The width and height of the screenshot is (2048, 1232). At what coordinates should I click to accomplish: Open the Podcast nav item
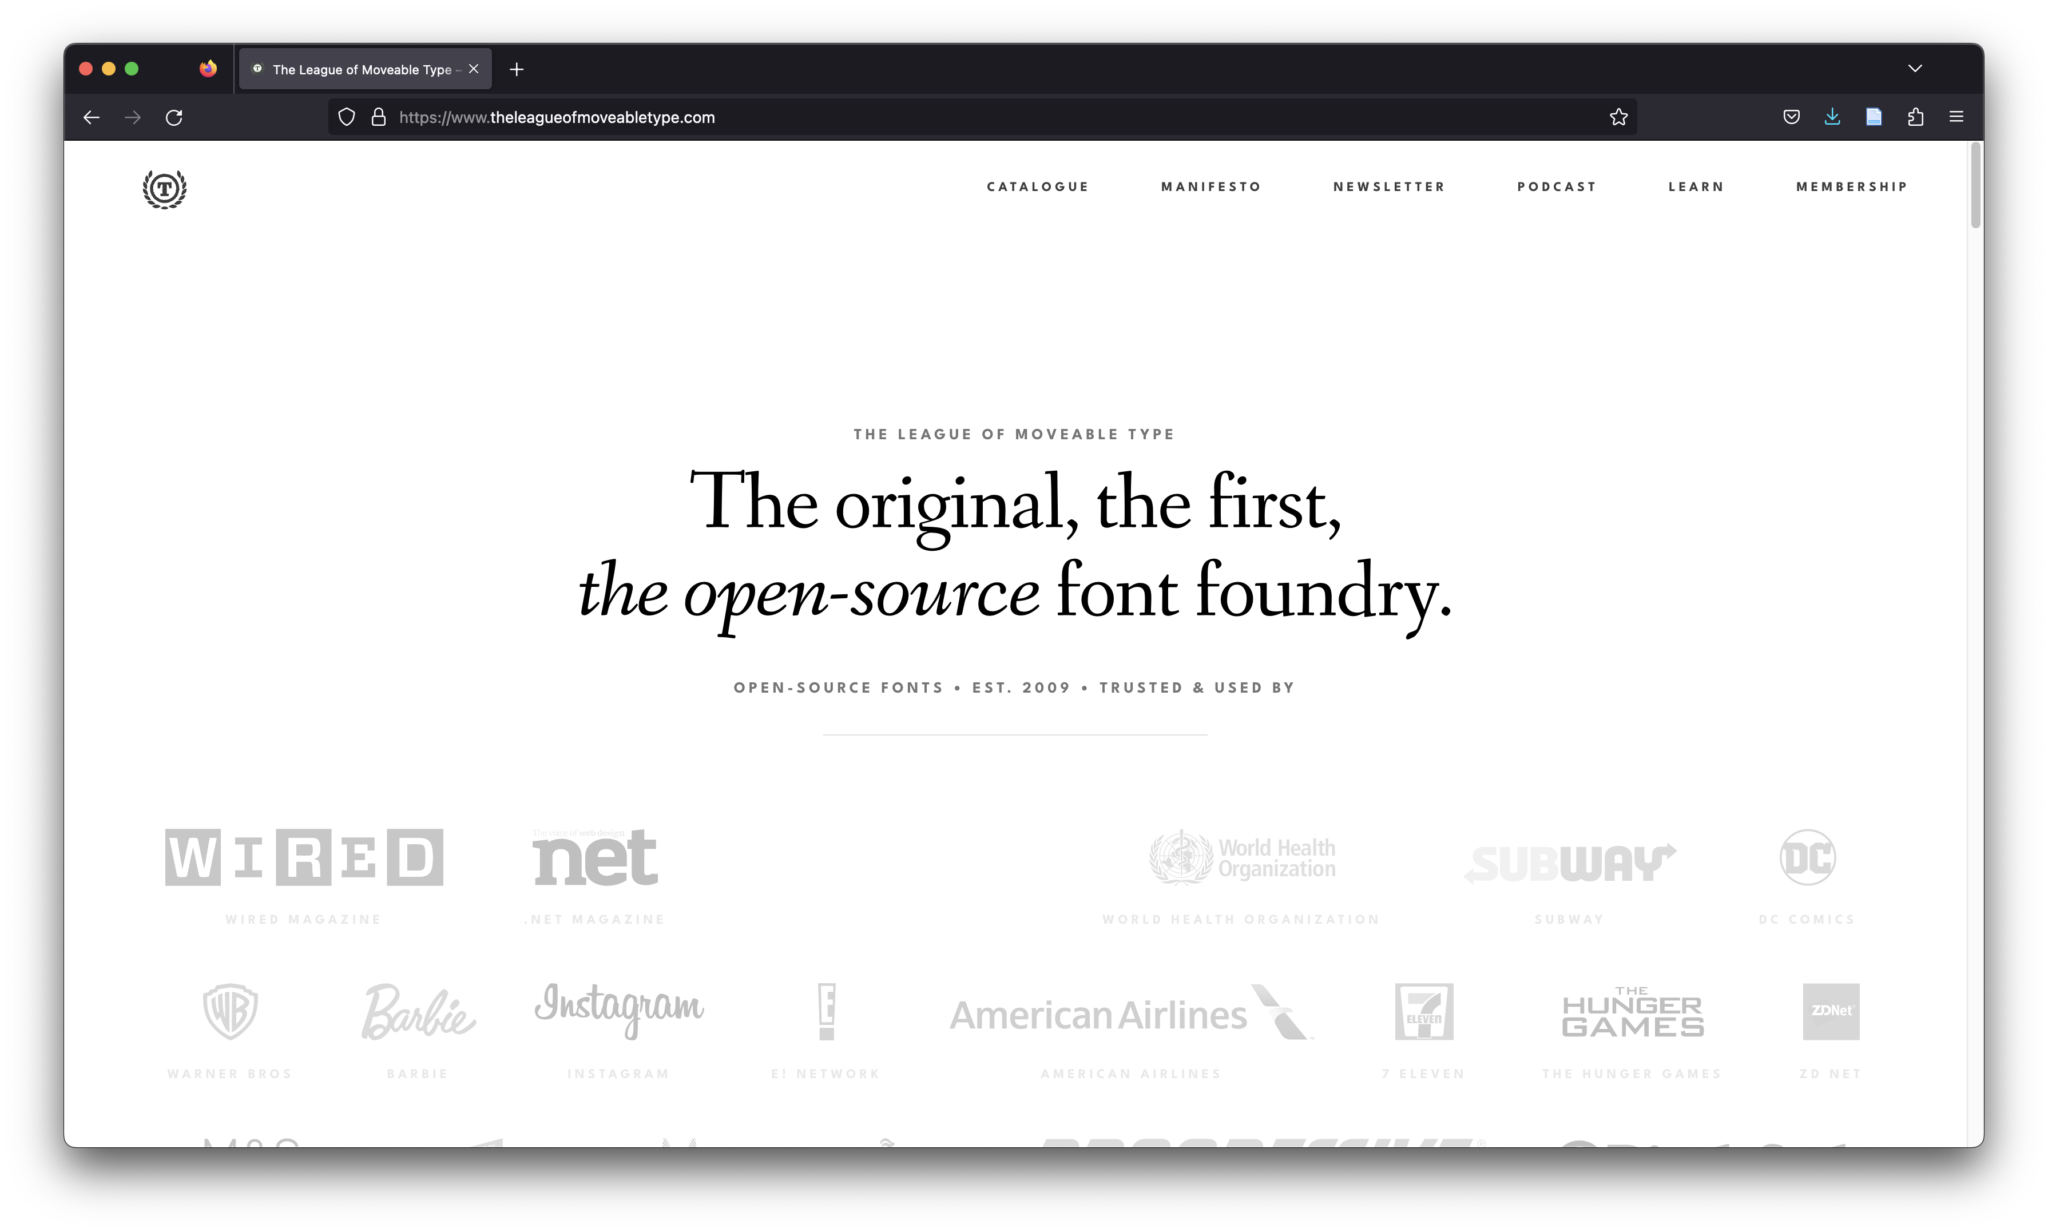1557,187
